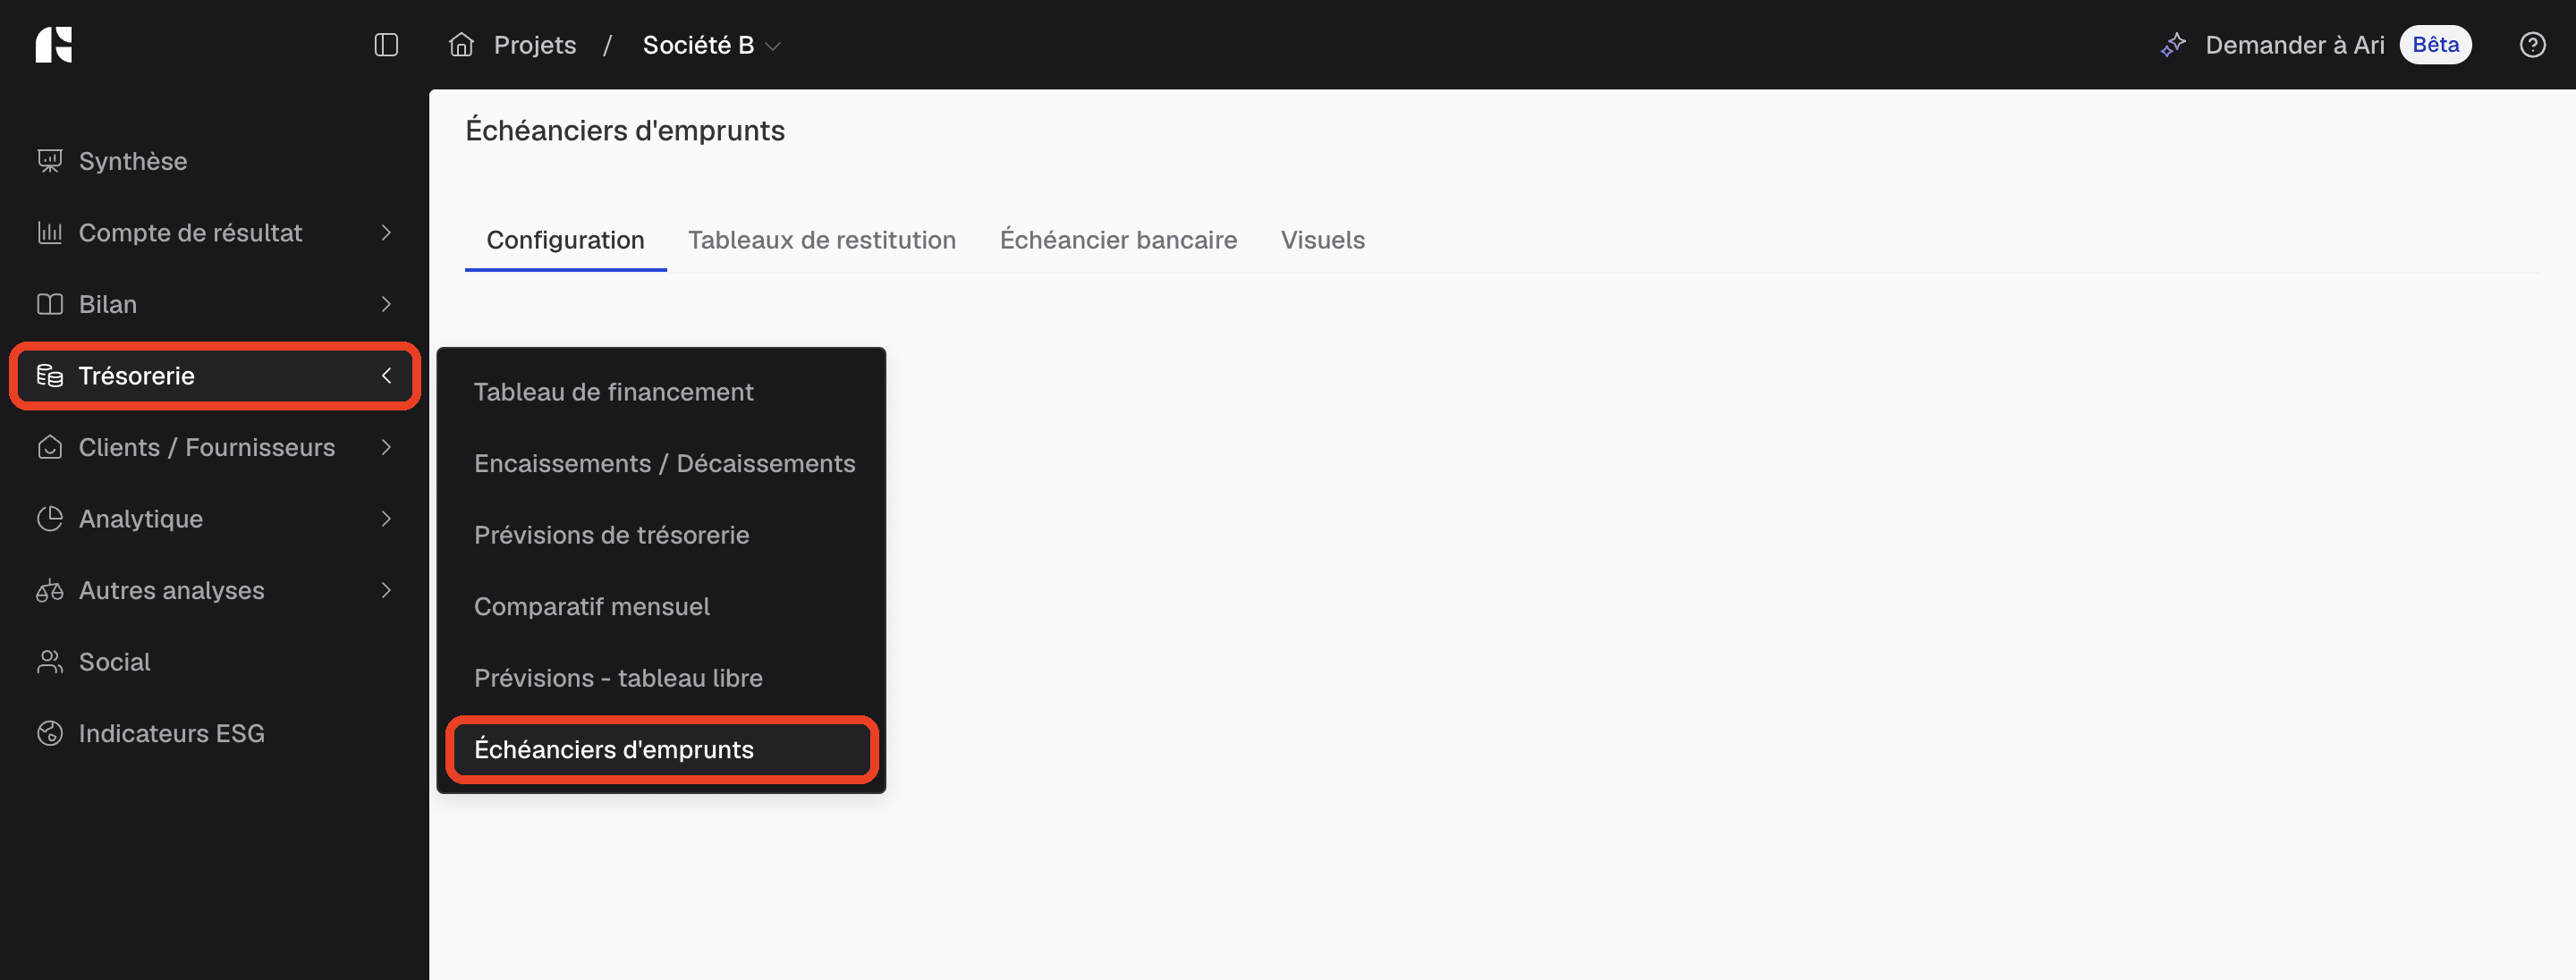Open Synthèse in the sidebar

coord(133,161)
